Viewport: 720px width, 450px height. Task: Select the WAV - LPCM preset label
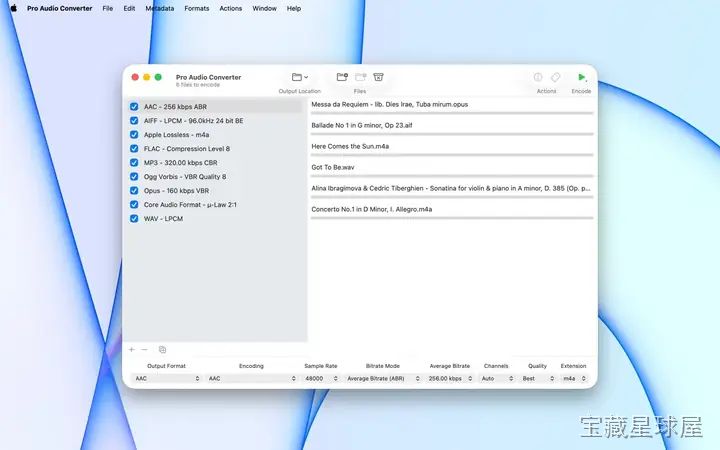click(163, 219)
